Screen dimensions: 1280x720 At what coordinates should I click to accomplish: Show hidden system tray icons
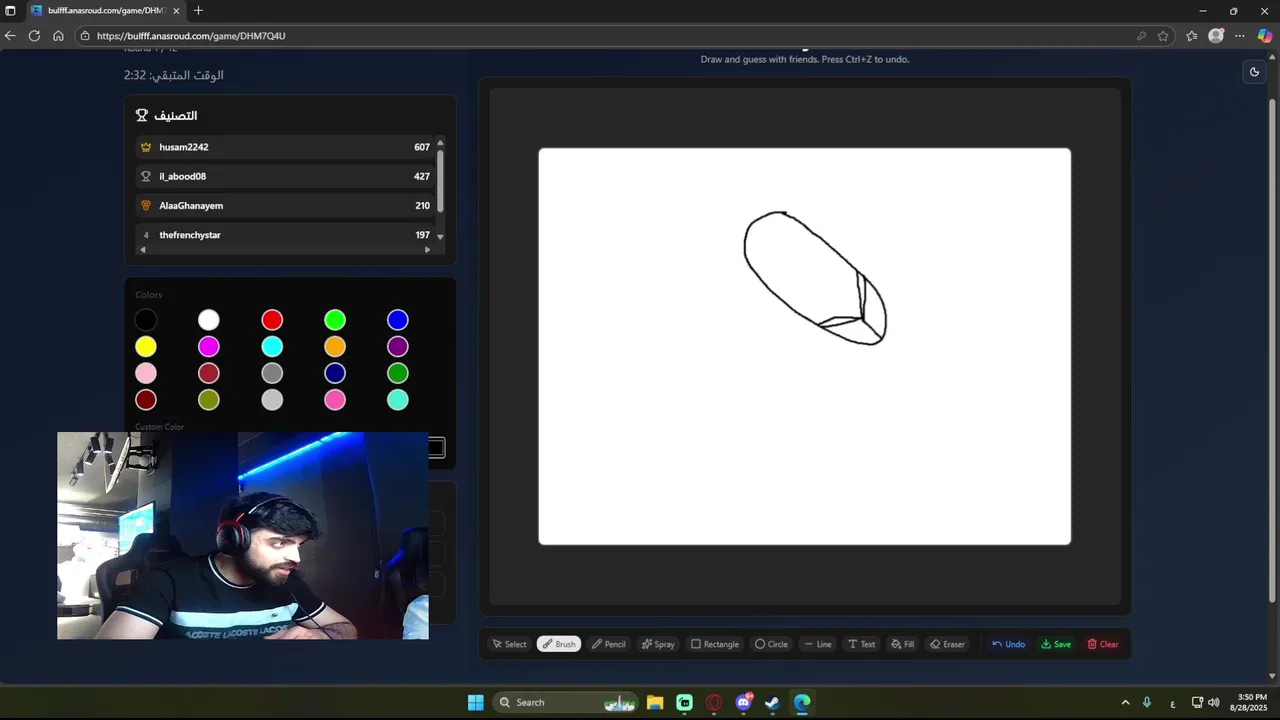pos(1125,702)
